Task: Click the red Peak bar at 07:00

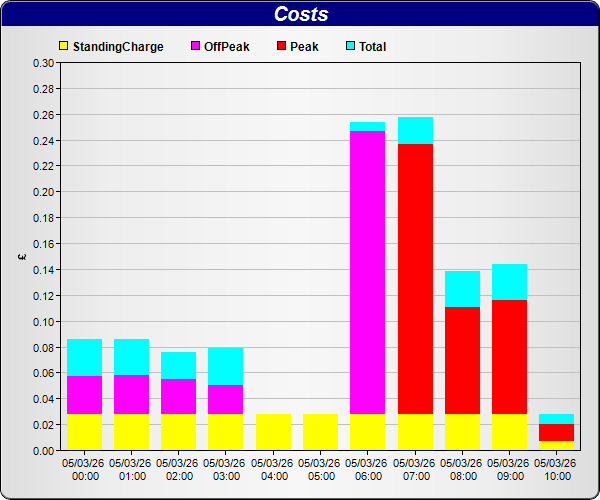Action: (x=415, y=279)
